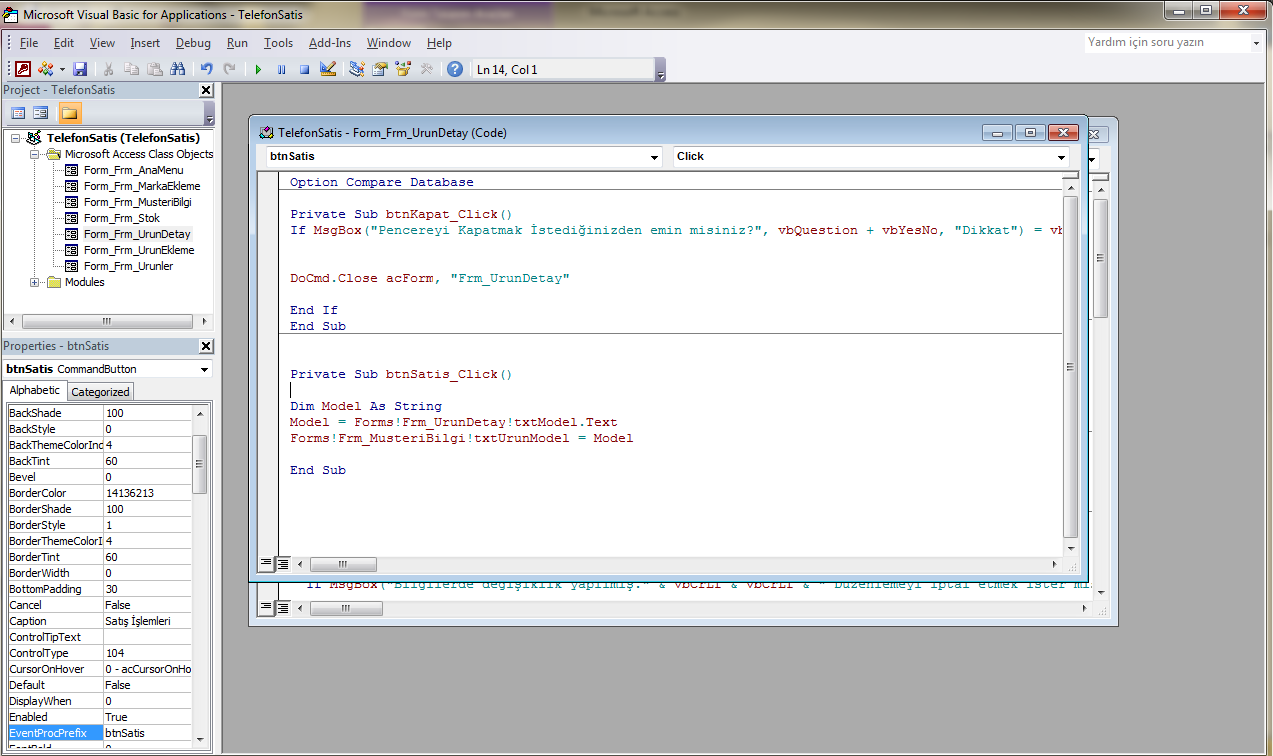Click the blue Help question mark icon
The height and width of the screenshot is (756, 1273).
[x=455, y=69]
